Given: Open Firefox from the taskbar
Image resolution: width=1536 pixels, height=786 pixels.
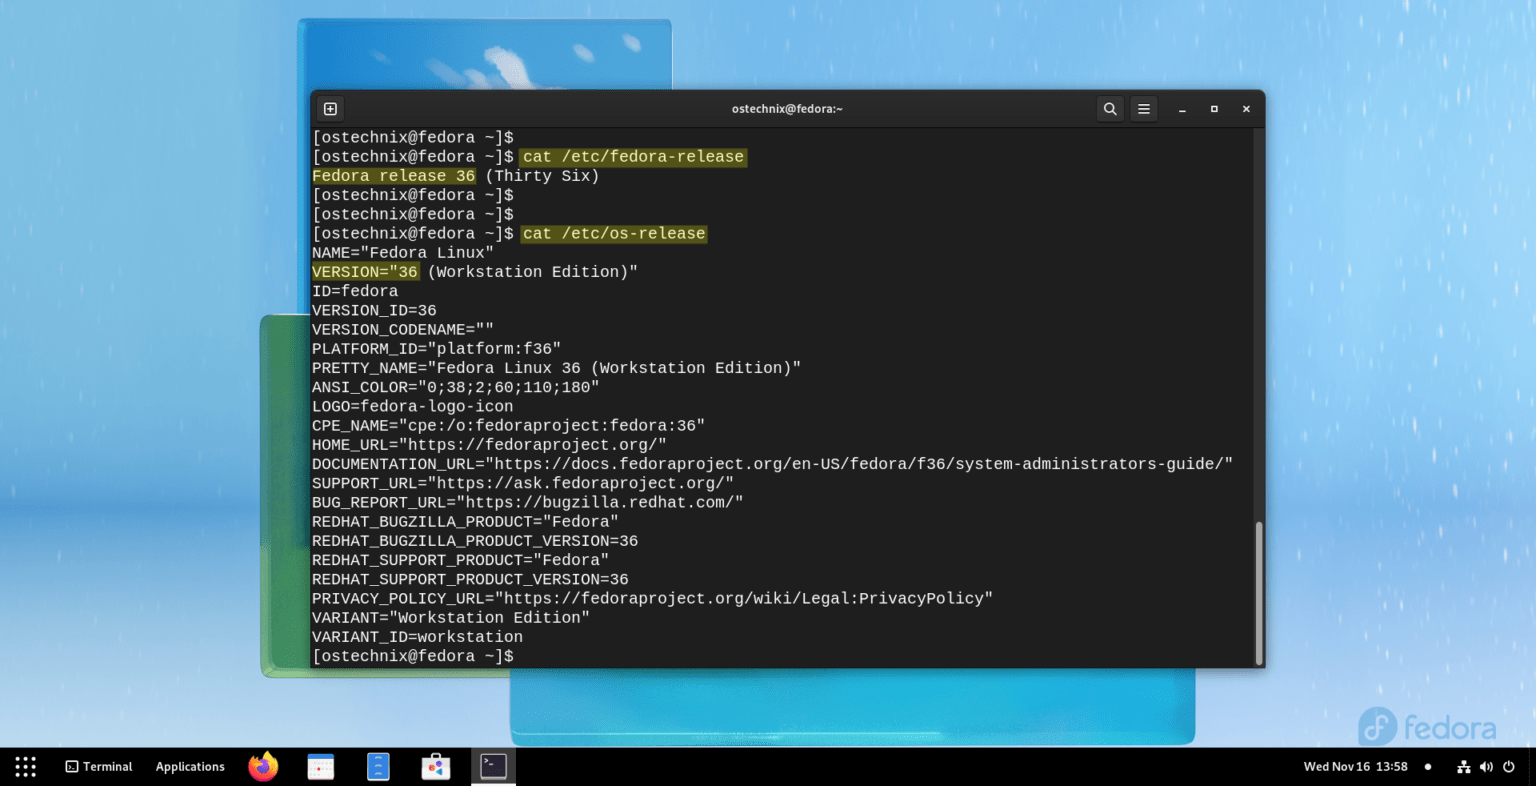Looking at the screenshot, I should pos(262,766).
